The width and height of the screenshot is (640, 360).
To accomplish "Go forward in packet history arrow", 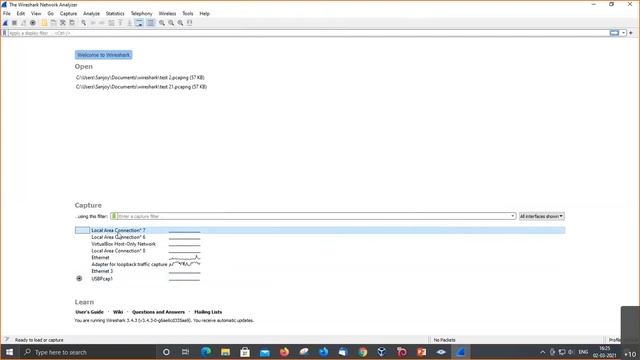I will 102,23.
